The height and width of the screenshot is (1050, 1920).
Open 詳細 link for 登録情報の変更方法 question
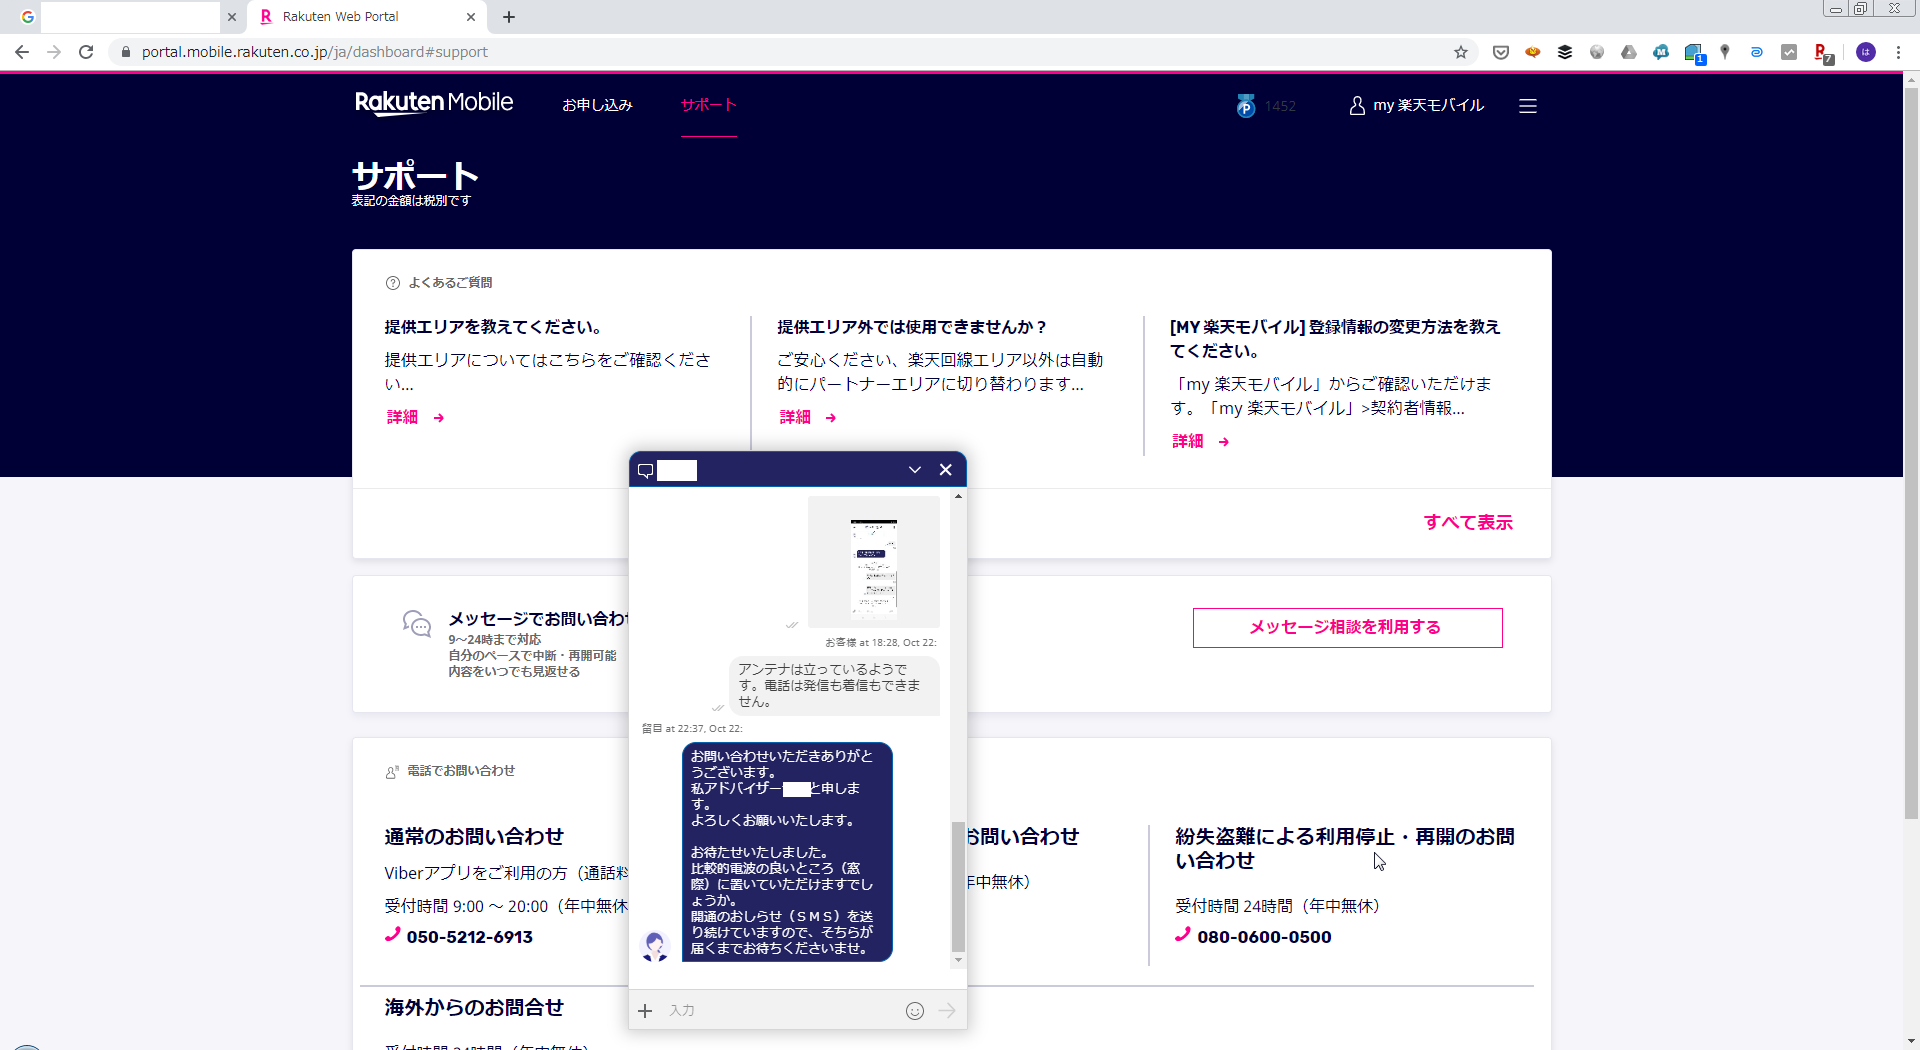tap(1201, 441)
